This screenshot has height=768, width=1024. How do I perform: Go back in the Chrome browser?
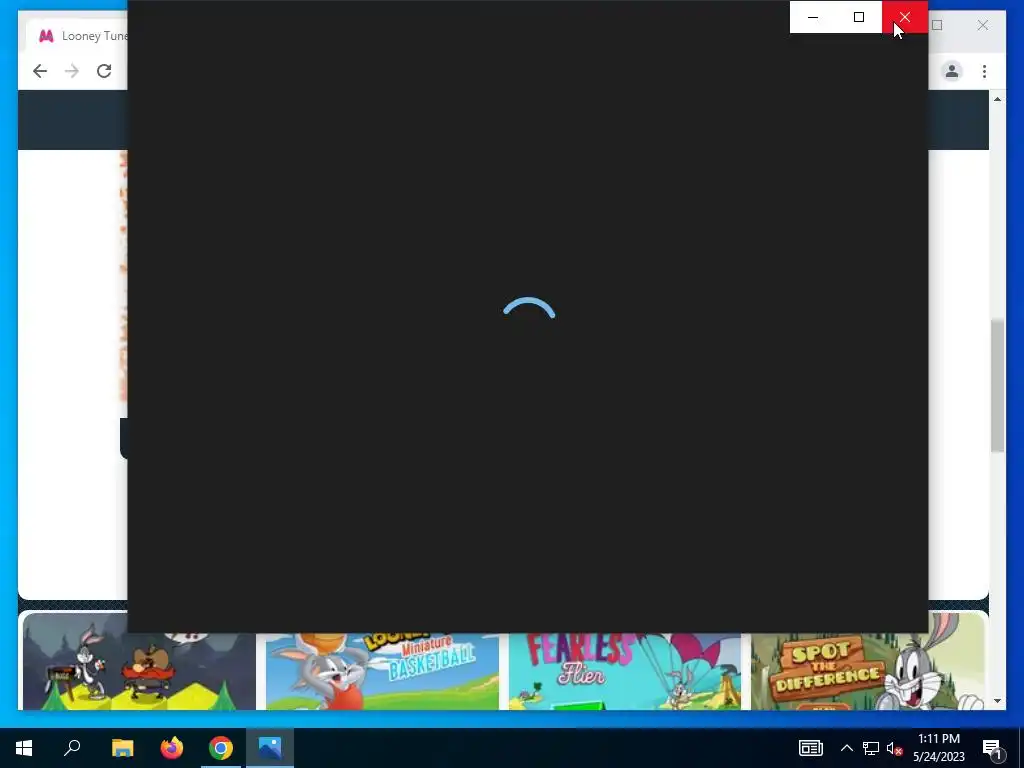click(x=40, y=71)
